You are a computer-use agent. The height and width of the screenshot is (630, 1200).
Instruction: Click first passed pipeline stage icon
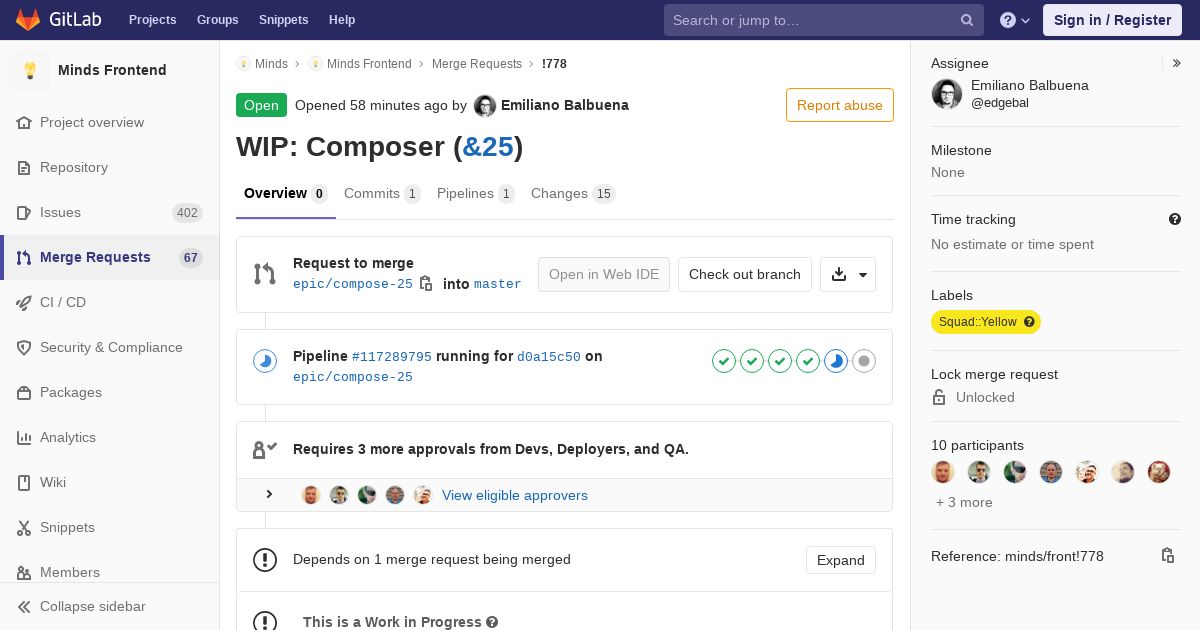tap(724, 361)
